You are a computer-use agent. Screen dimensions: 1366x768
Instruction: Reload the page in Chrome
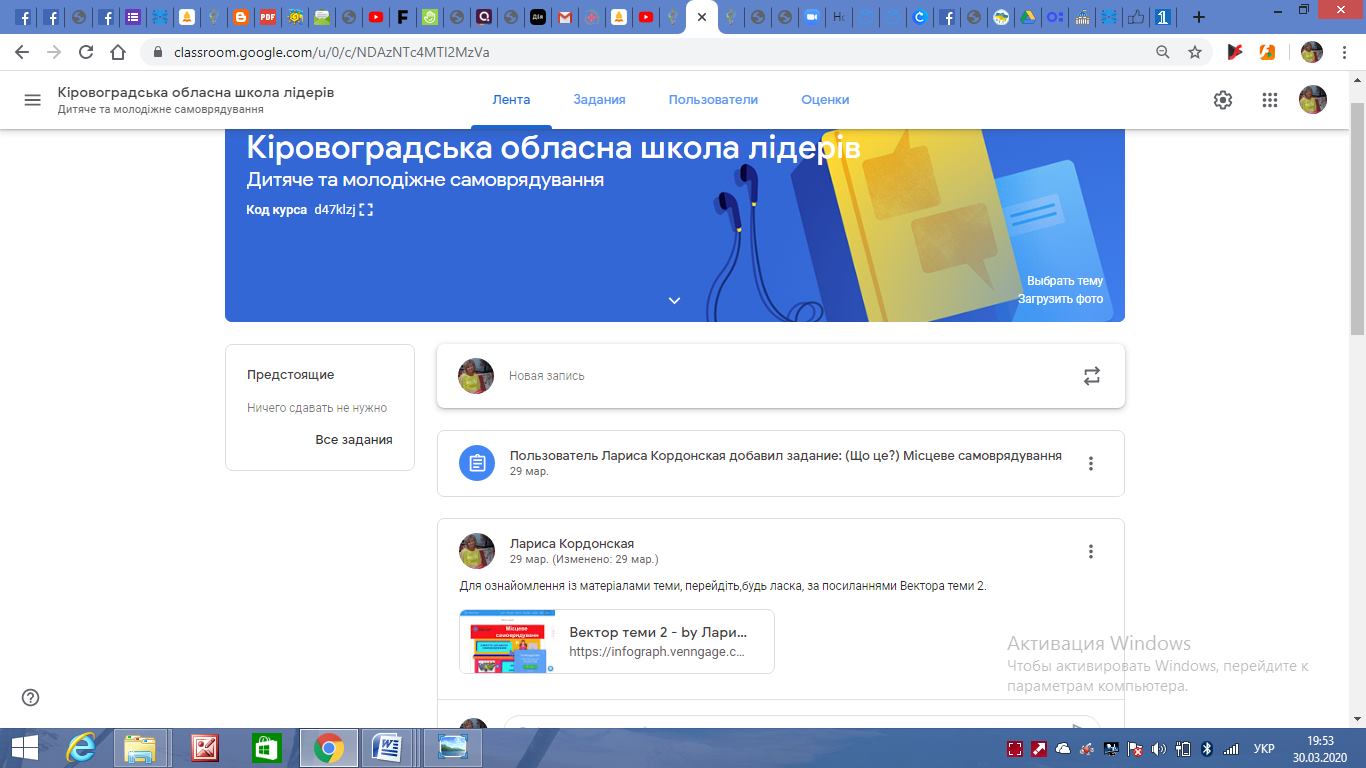(x=86, y=52)
